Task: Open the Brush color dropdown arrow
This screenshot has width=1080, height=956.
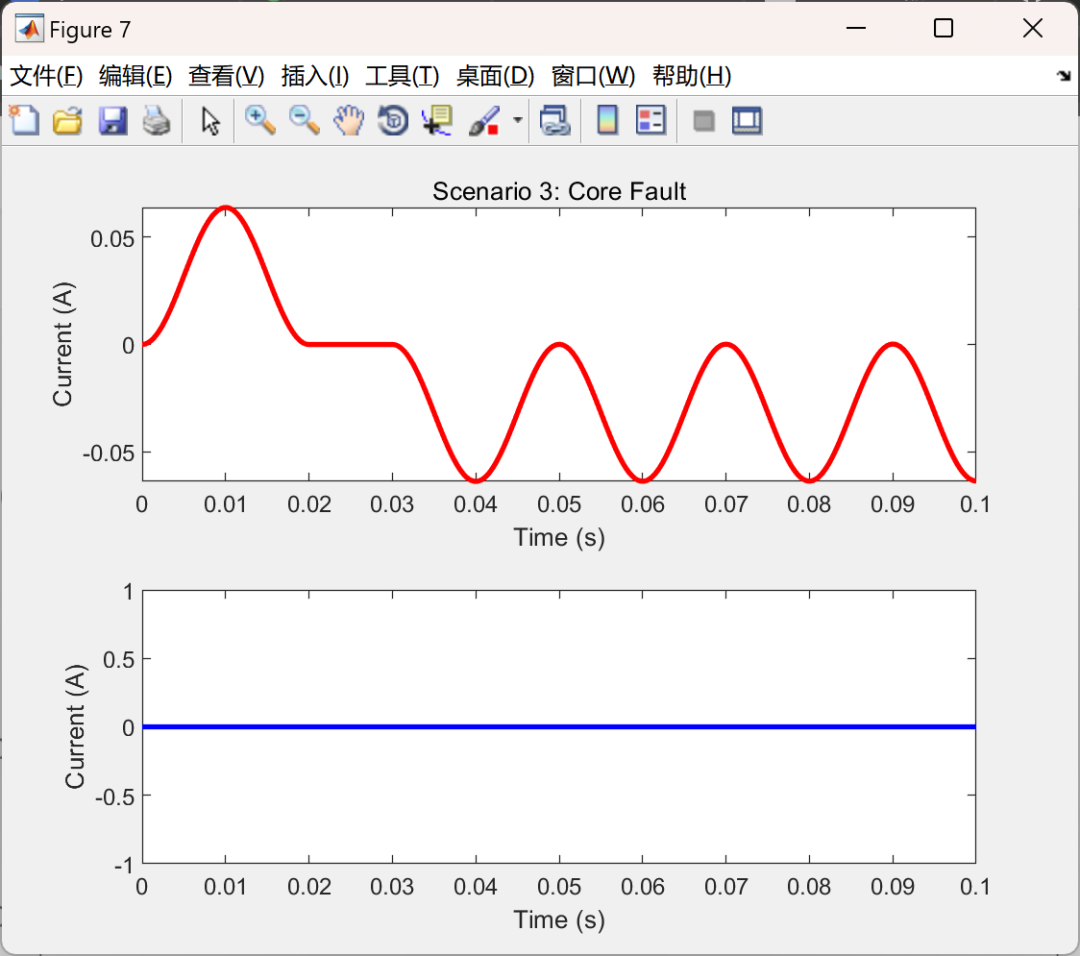Action: [x=517, y=121]
